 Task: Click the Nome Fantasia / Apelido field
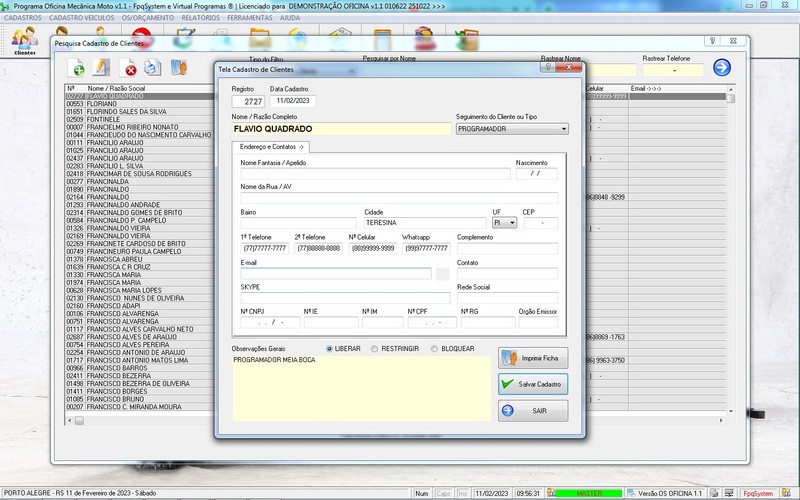coord(375,173)
